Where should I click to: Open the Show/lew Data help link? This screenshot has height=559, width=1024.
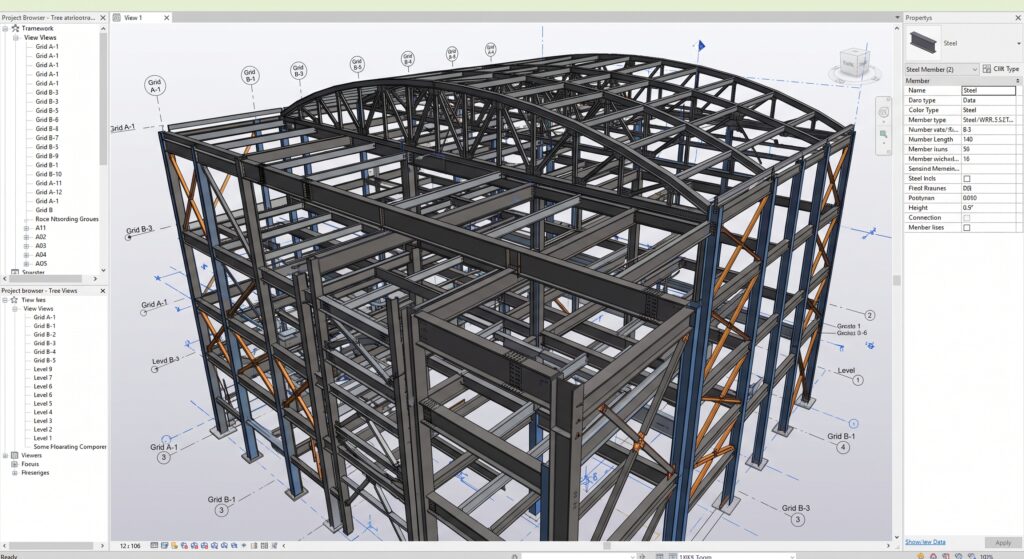(925, 541)
